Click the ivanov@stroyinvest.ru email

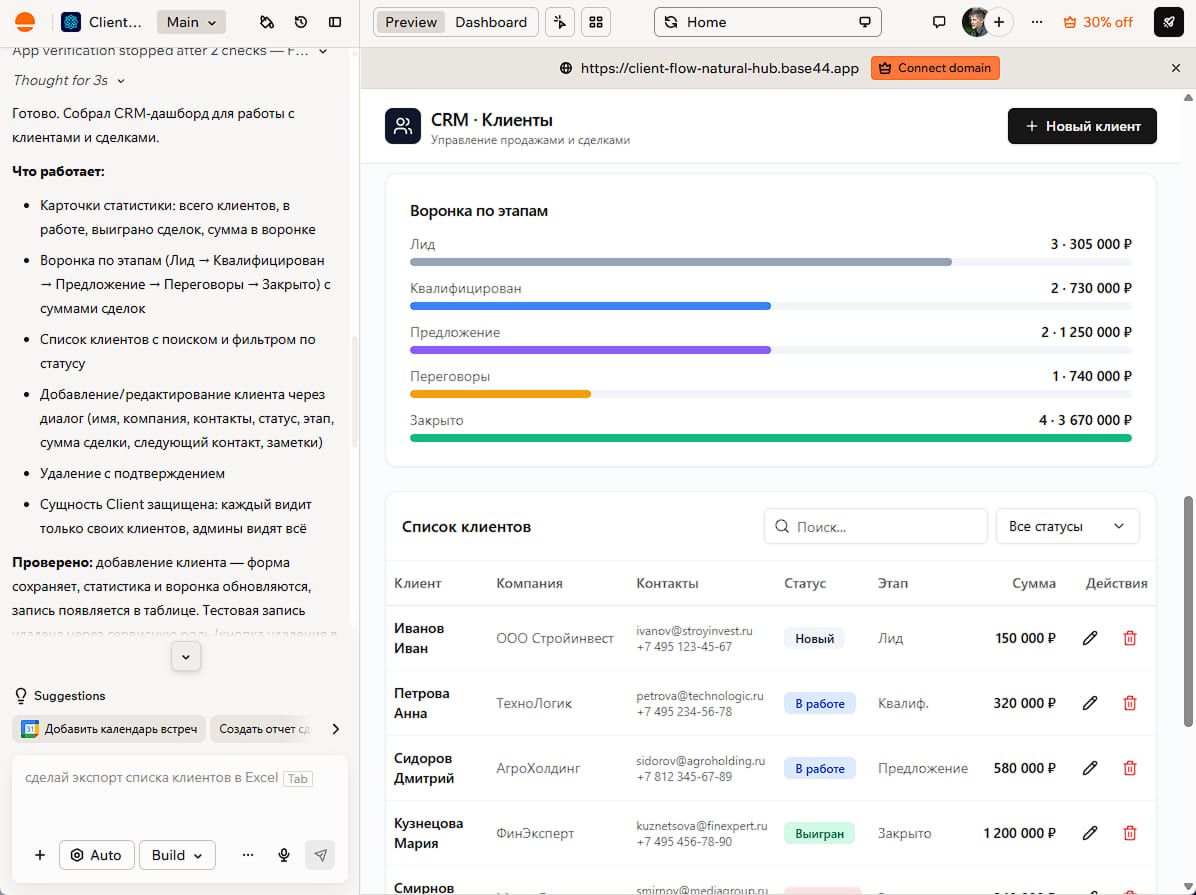[694, 631]
